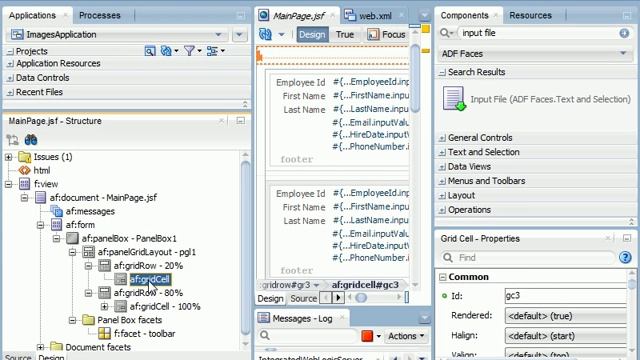
Task: Select Panel Box facets tree node
Action: 129,320
